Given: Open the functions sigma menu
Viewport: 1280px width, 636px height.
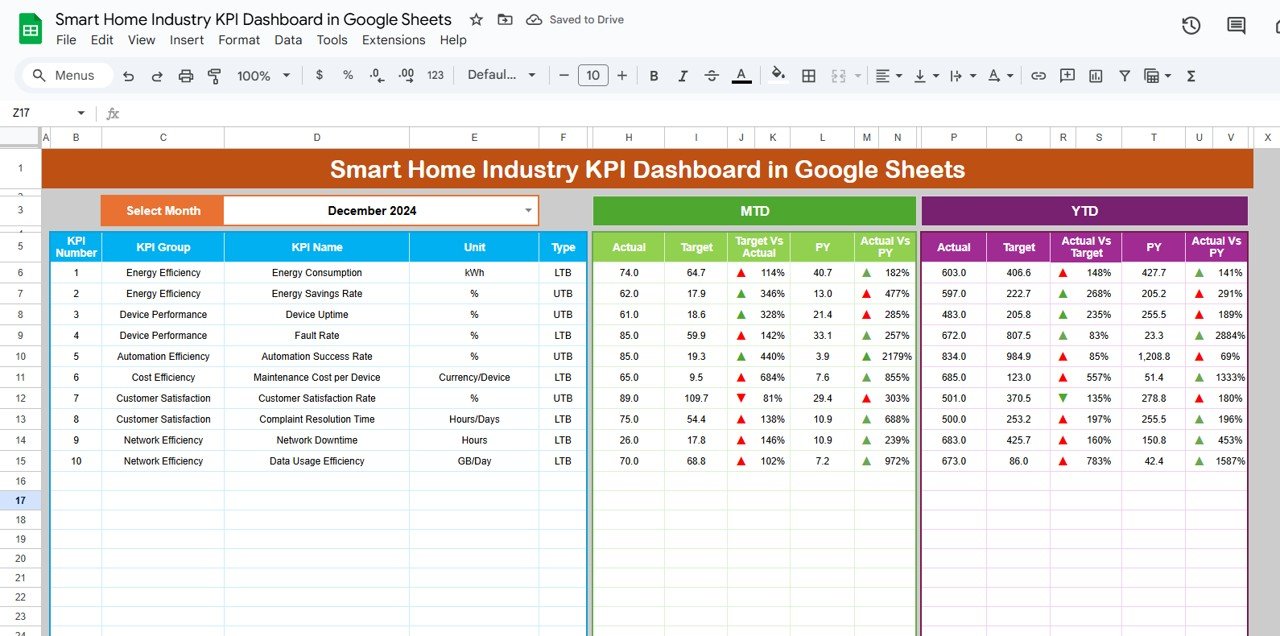Looking at the screenshot, I should coord(1191,76).
